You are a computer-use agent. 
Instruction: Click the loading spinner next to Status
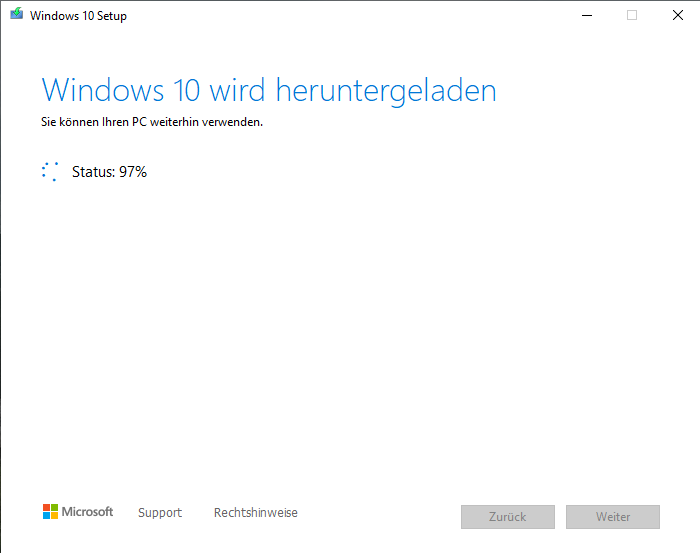pyautogui.click(x=50, y=172)
